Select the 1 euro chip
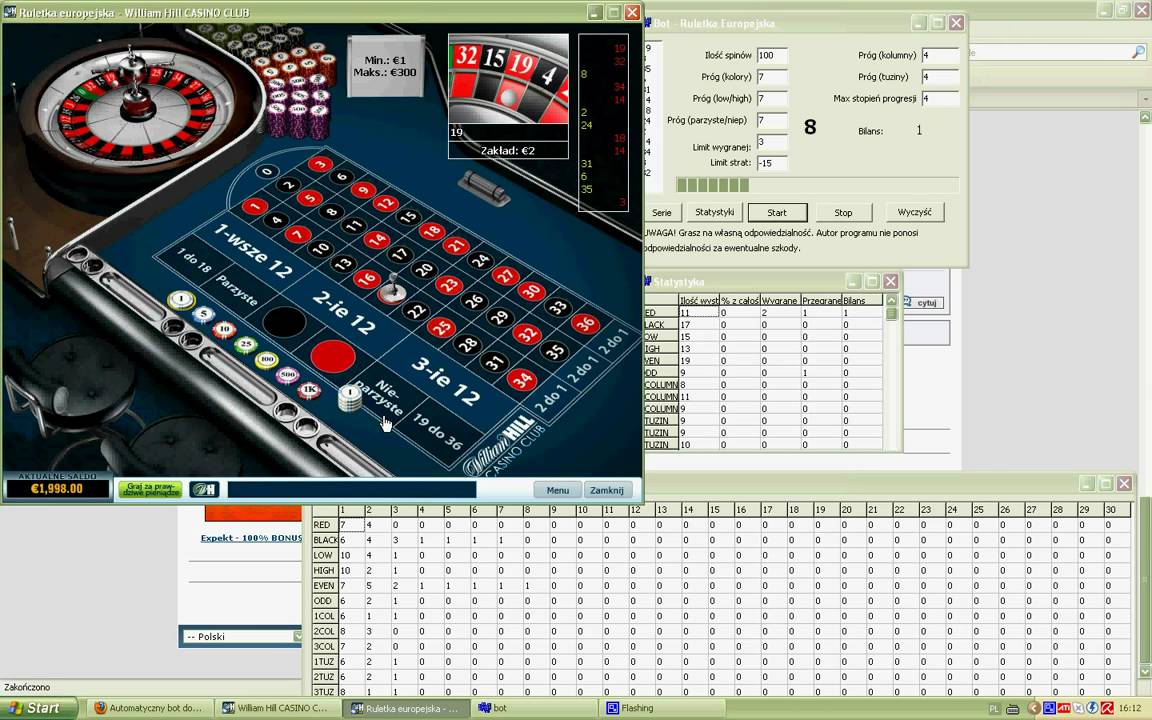 point(181,300)
